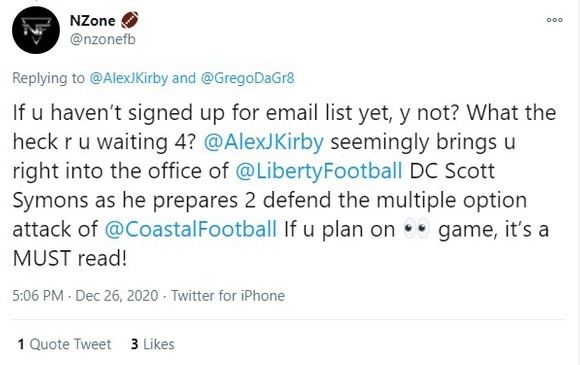Open @AlexJKirby in the Replying to line
This screenshot has height=365, width=580.
[129, 78]
